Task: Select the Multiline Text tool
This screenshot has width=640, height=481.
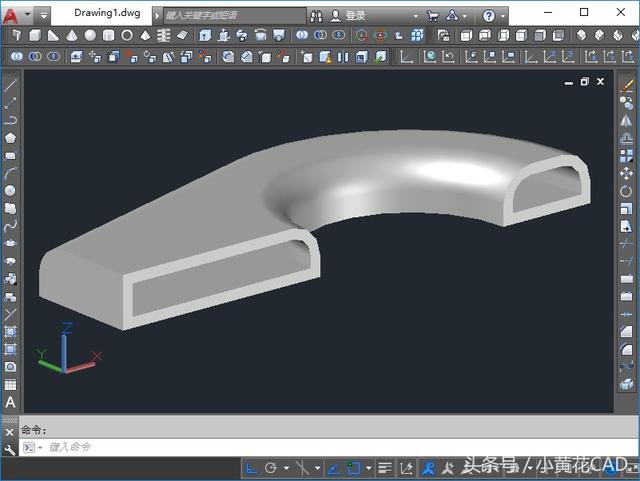Action: click(x=11, y=403)
